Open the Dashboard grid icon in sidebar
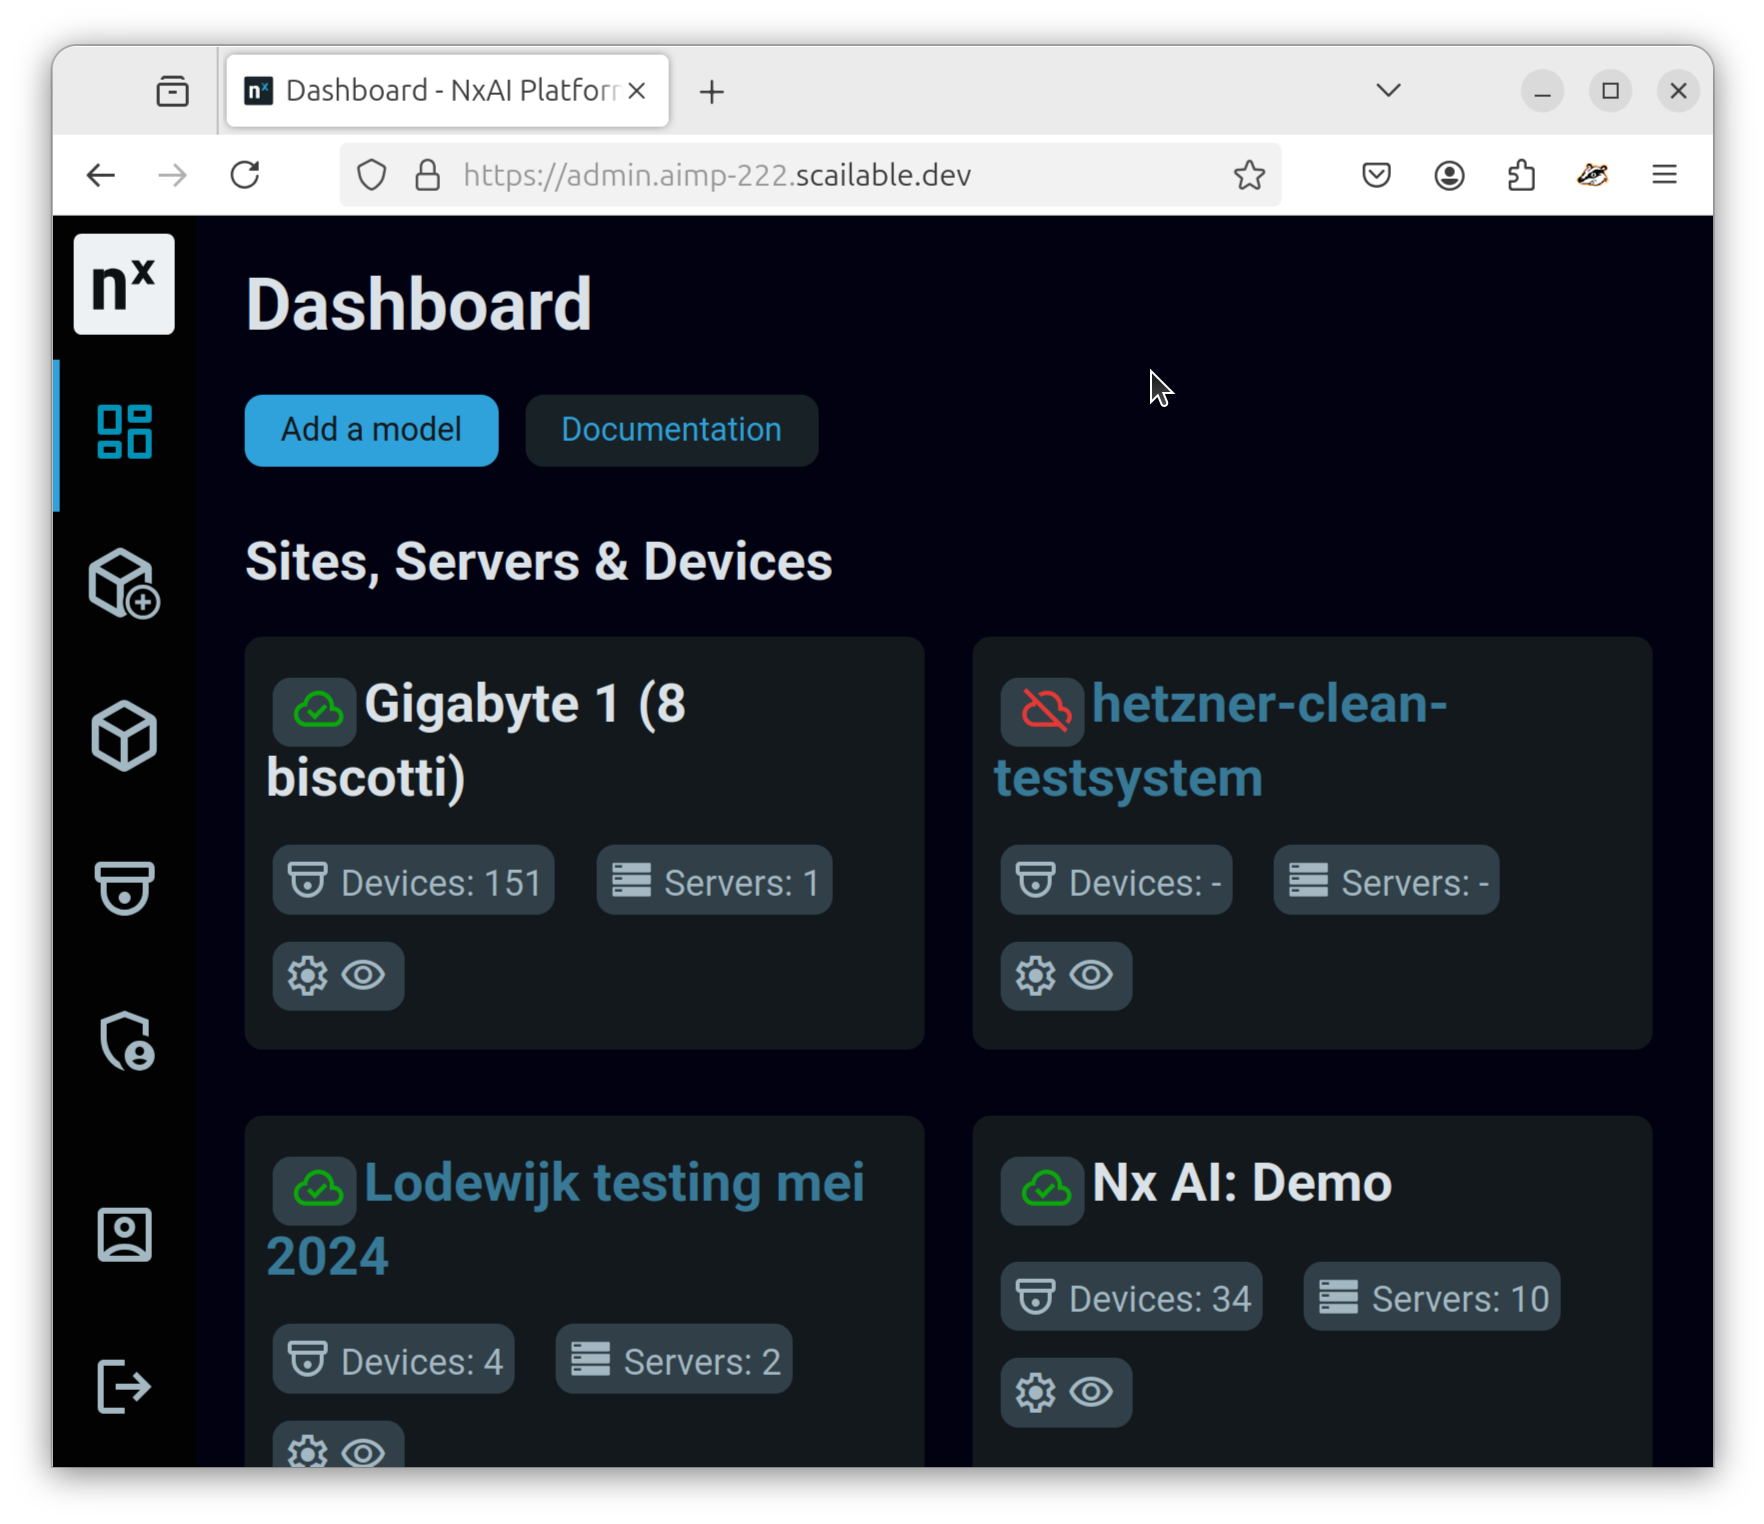The image size is (1764, 1524). 124,432
